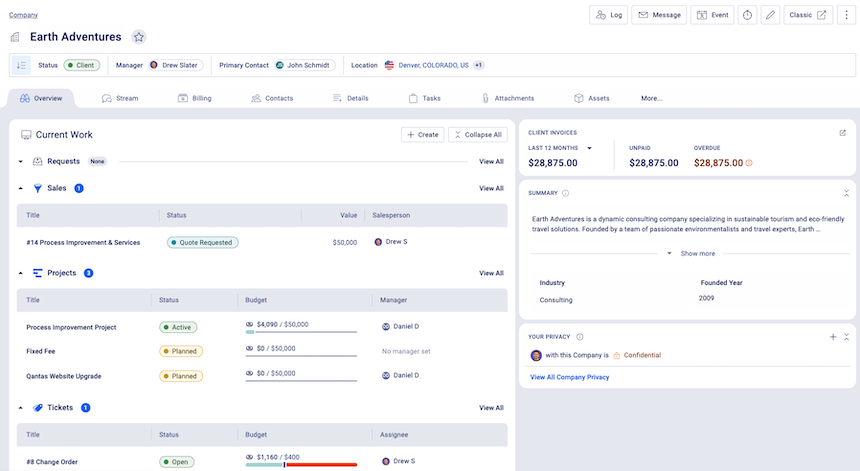Image resolution: width=860 pixels, height=471 pixels.
Task: Click the Event button
Action: pos(712,15)
